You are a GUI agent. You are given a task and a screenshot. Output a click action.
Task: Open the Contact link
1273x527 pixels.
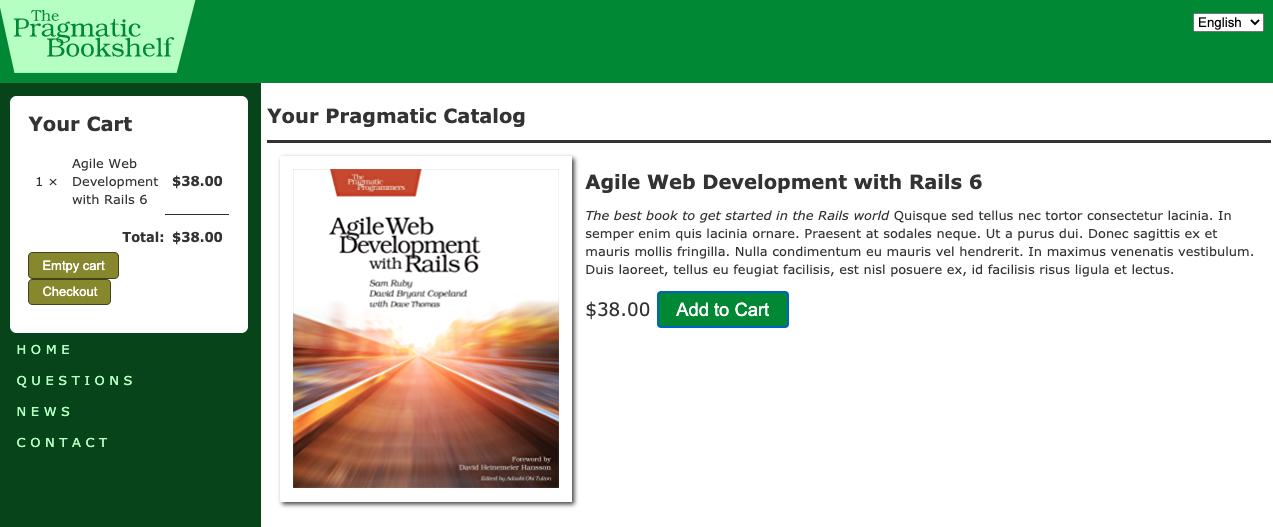pos(63,442)
